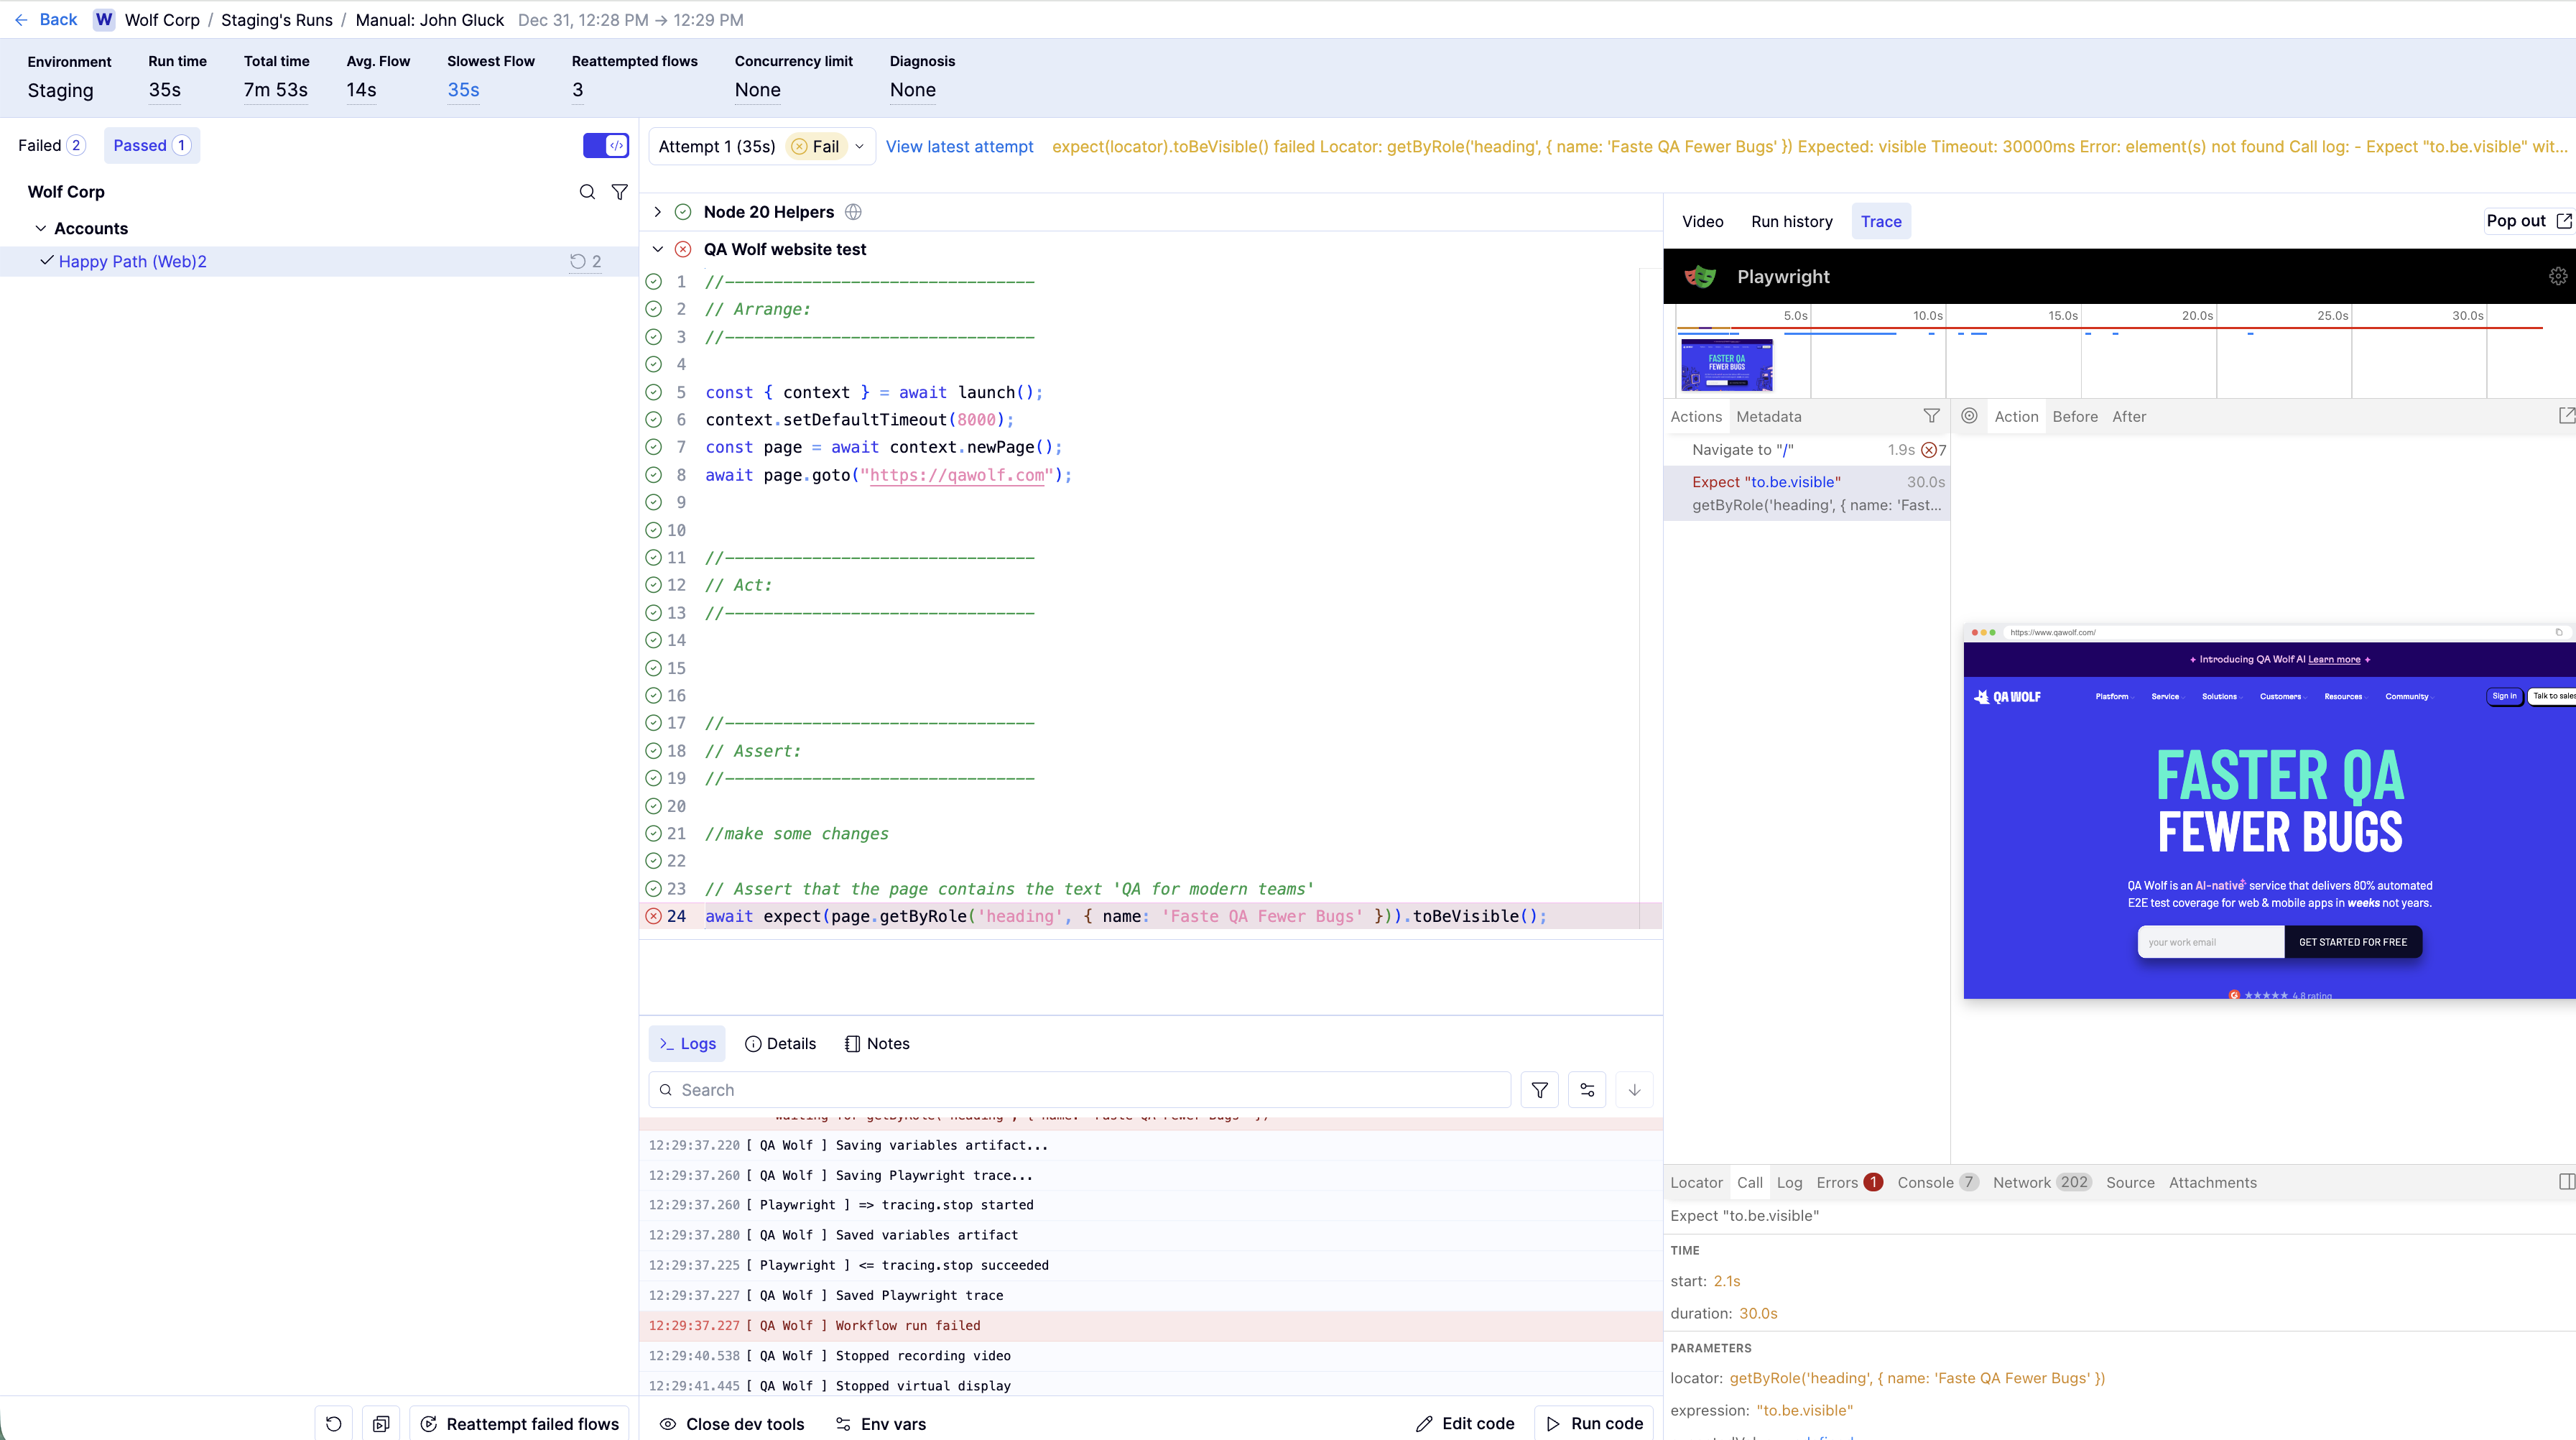This screenshot has width=2576, height=1440.
Task: Click the scroll-to-bottom arrow in logs
Action: click(1634, 1090)
